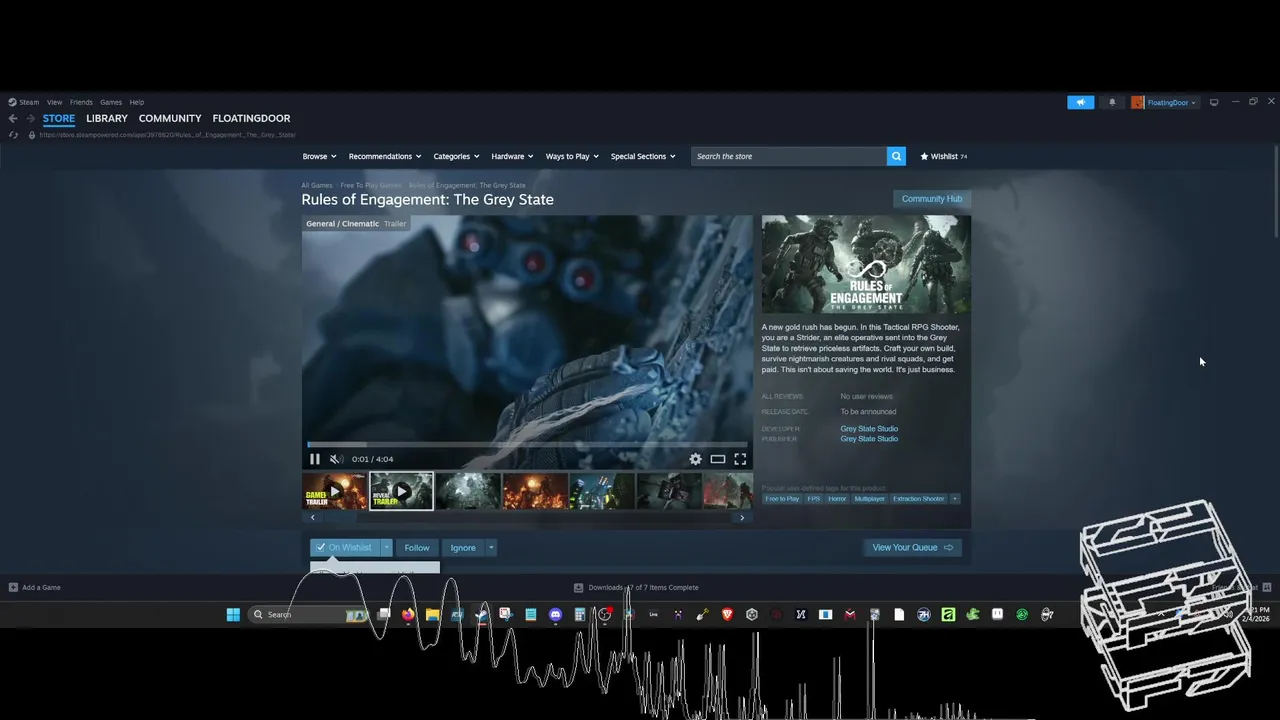Open the Games menu
The width and height of the screenshot is (1280, 720).
111,102
